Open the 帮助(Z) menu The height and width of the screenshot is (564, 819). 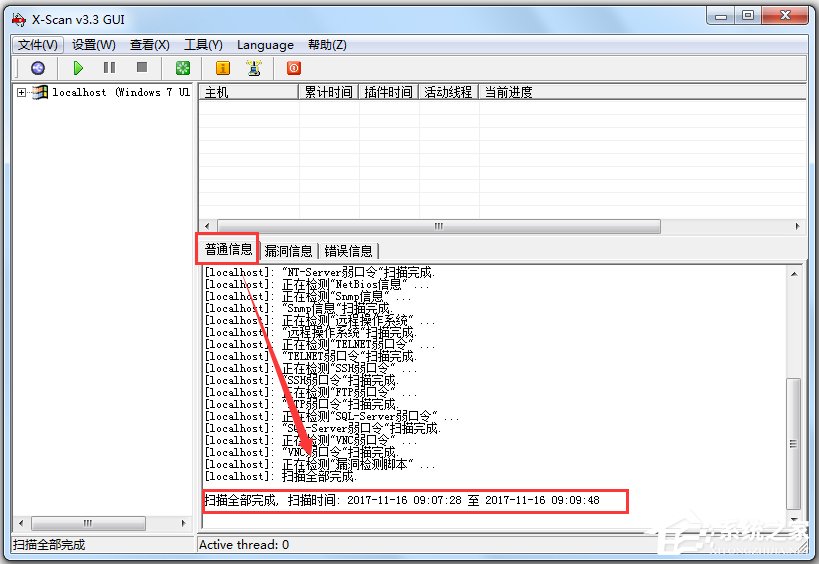click(x=327, y=45)
